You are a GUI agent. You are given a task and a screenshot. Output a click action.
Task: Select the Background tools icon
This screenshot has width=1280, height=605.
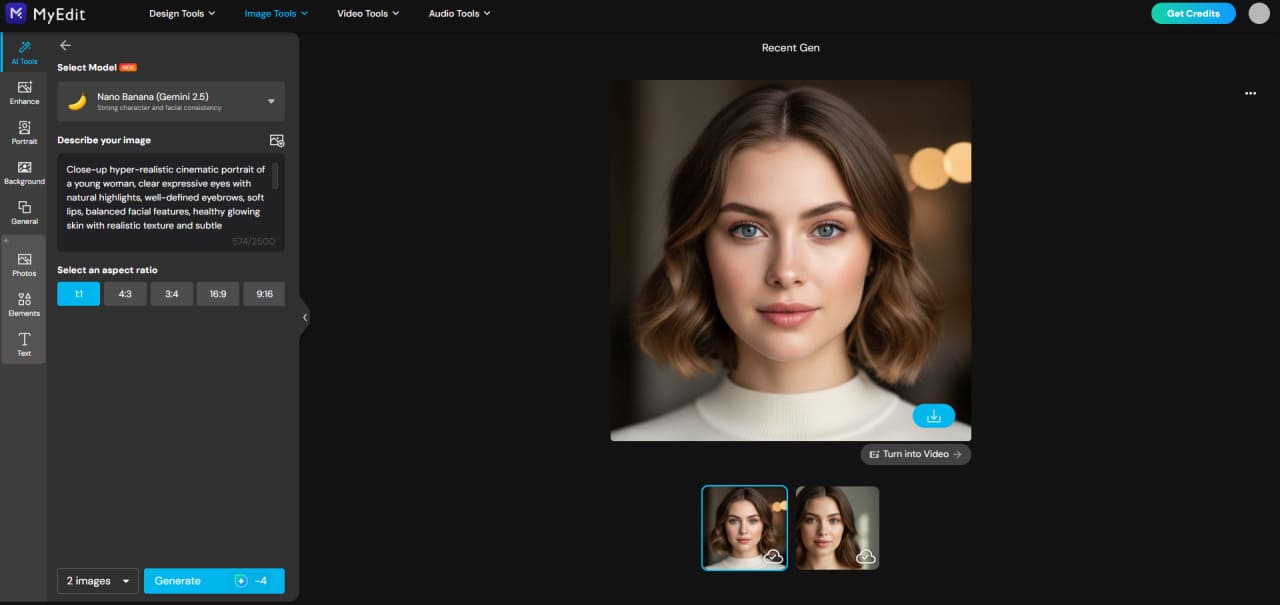point(24,172)
